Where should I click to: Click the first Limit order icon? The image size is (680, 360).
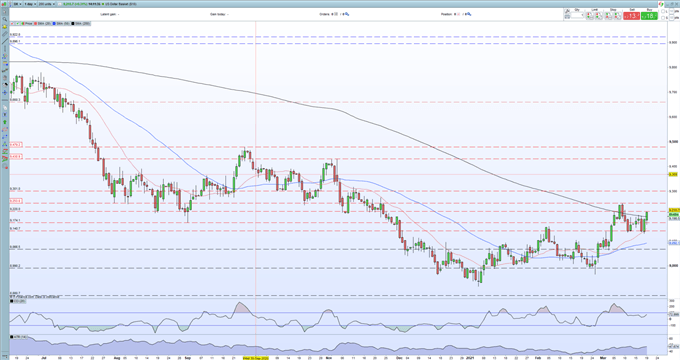589,16
